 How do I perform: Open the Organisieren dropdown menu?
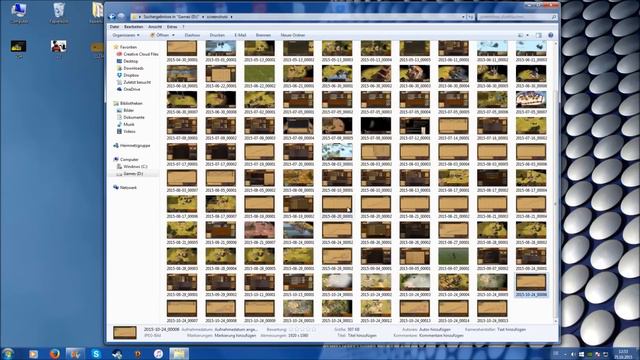coord(126,35)
